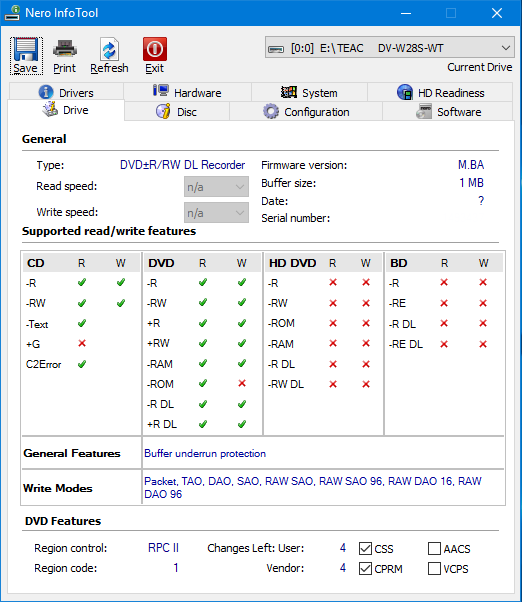Click the BD -R read red cross
This screenshot has height=602, width=522.
tap(444, 283)
